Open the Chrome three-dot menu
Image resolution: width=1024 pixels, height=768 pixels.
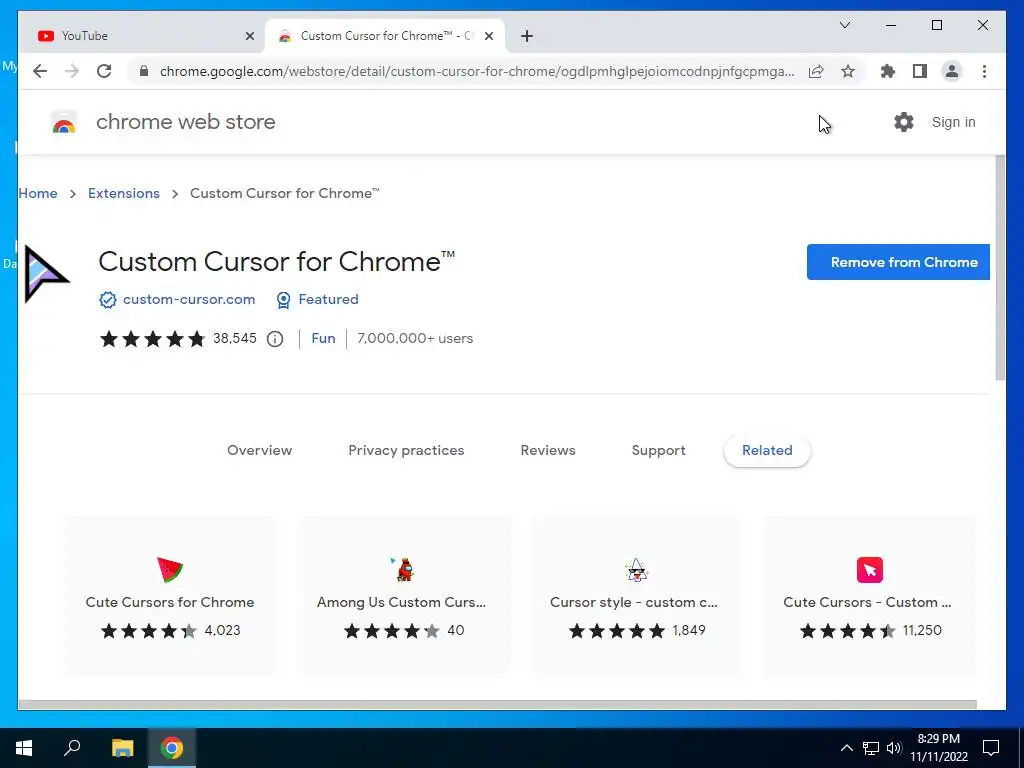click(x=984, y=71)
